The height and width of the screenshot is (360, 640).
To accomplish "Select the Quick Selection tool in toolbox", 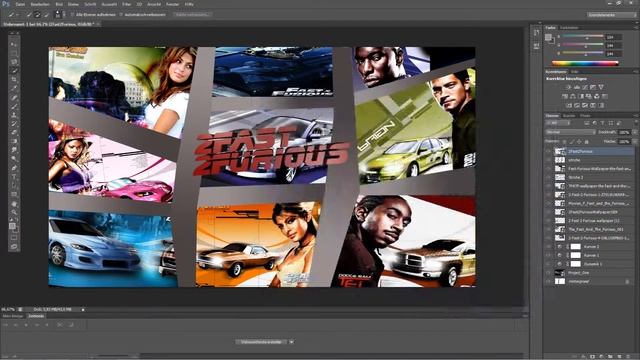I will (x=14, y=71).
